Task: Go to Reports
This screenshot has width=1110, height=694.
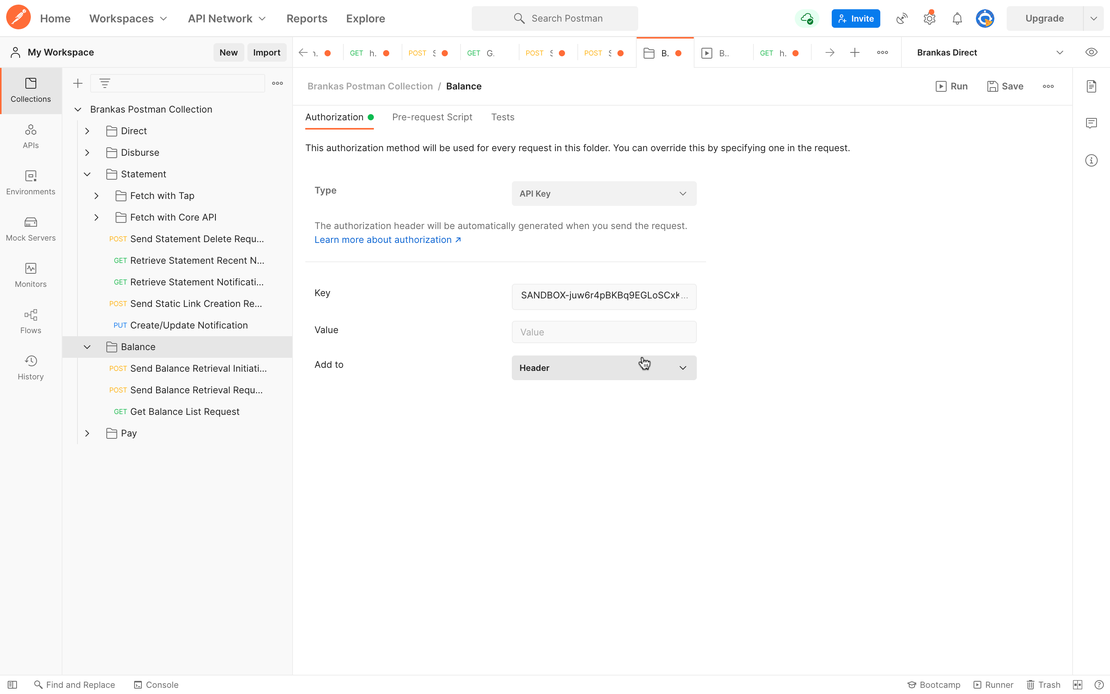Action: pyautogui.click(x=307, y=18)
